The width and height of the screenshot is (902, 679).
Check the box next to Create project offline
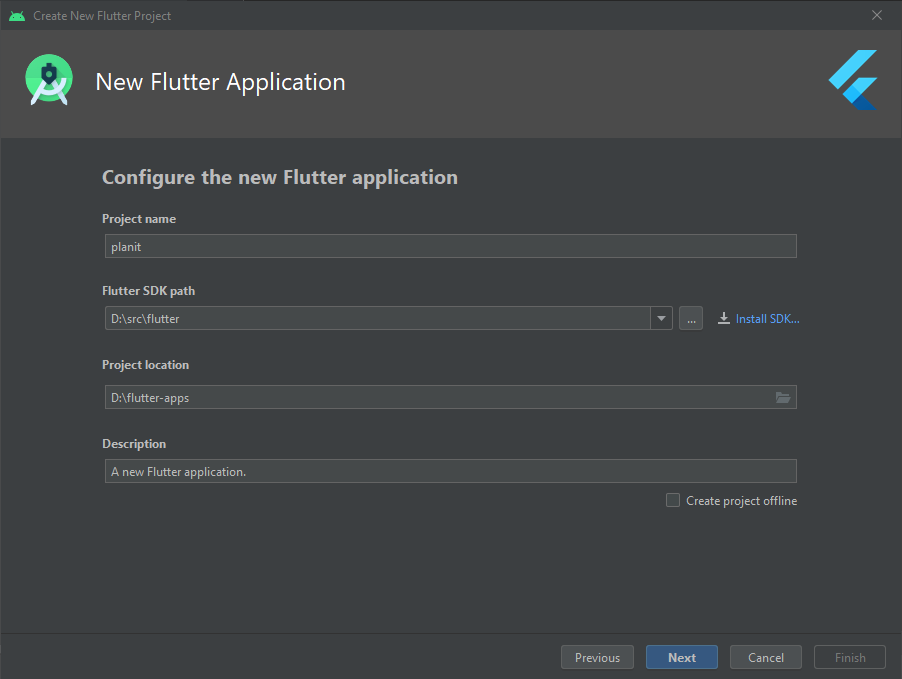(x=673, y=500)
